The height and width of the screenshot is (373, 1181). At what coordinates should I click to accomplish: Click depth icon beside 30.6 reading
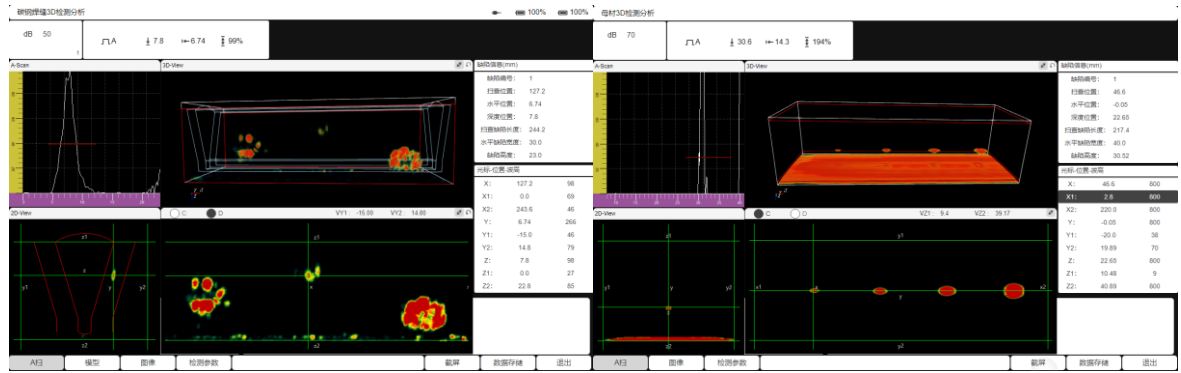pyautogui.click(x=731, y=41)
